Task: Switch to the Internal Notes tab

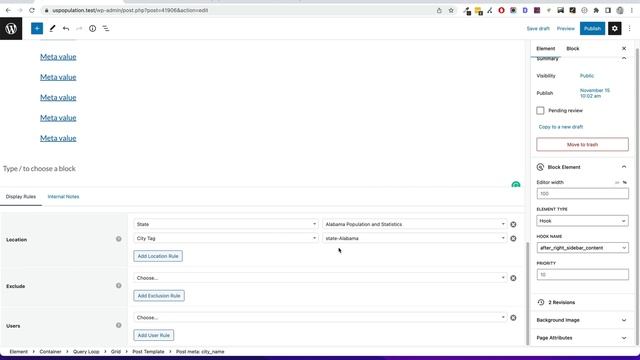Action: 63,197
